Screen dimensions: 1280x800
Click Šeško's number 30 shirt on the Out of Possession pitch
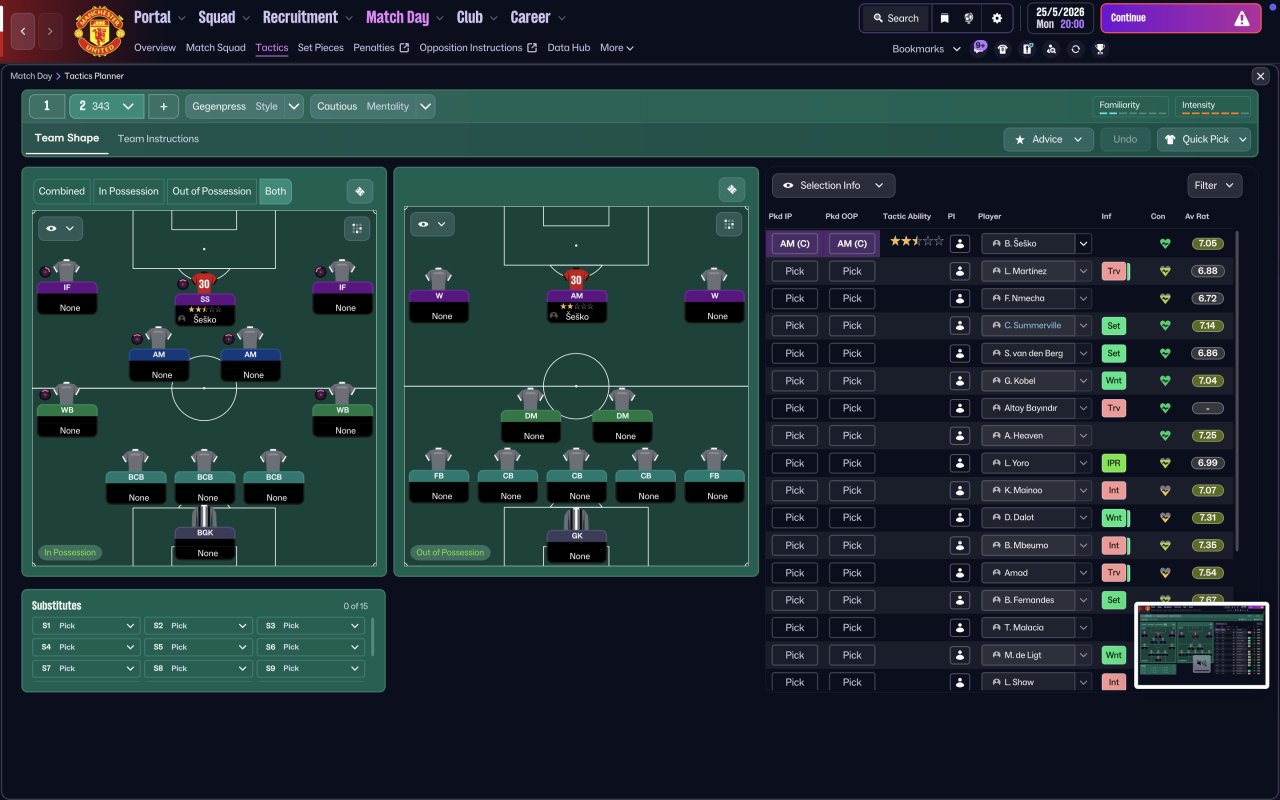tap(576, 279)
